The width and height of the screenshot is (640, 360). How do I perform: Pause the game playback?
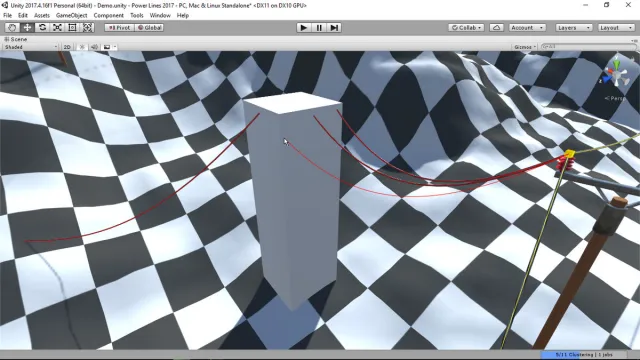(x=319, y=27)
